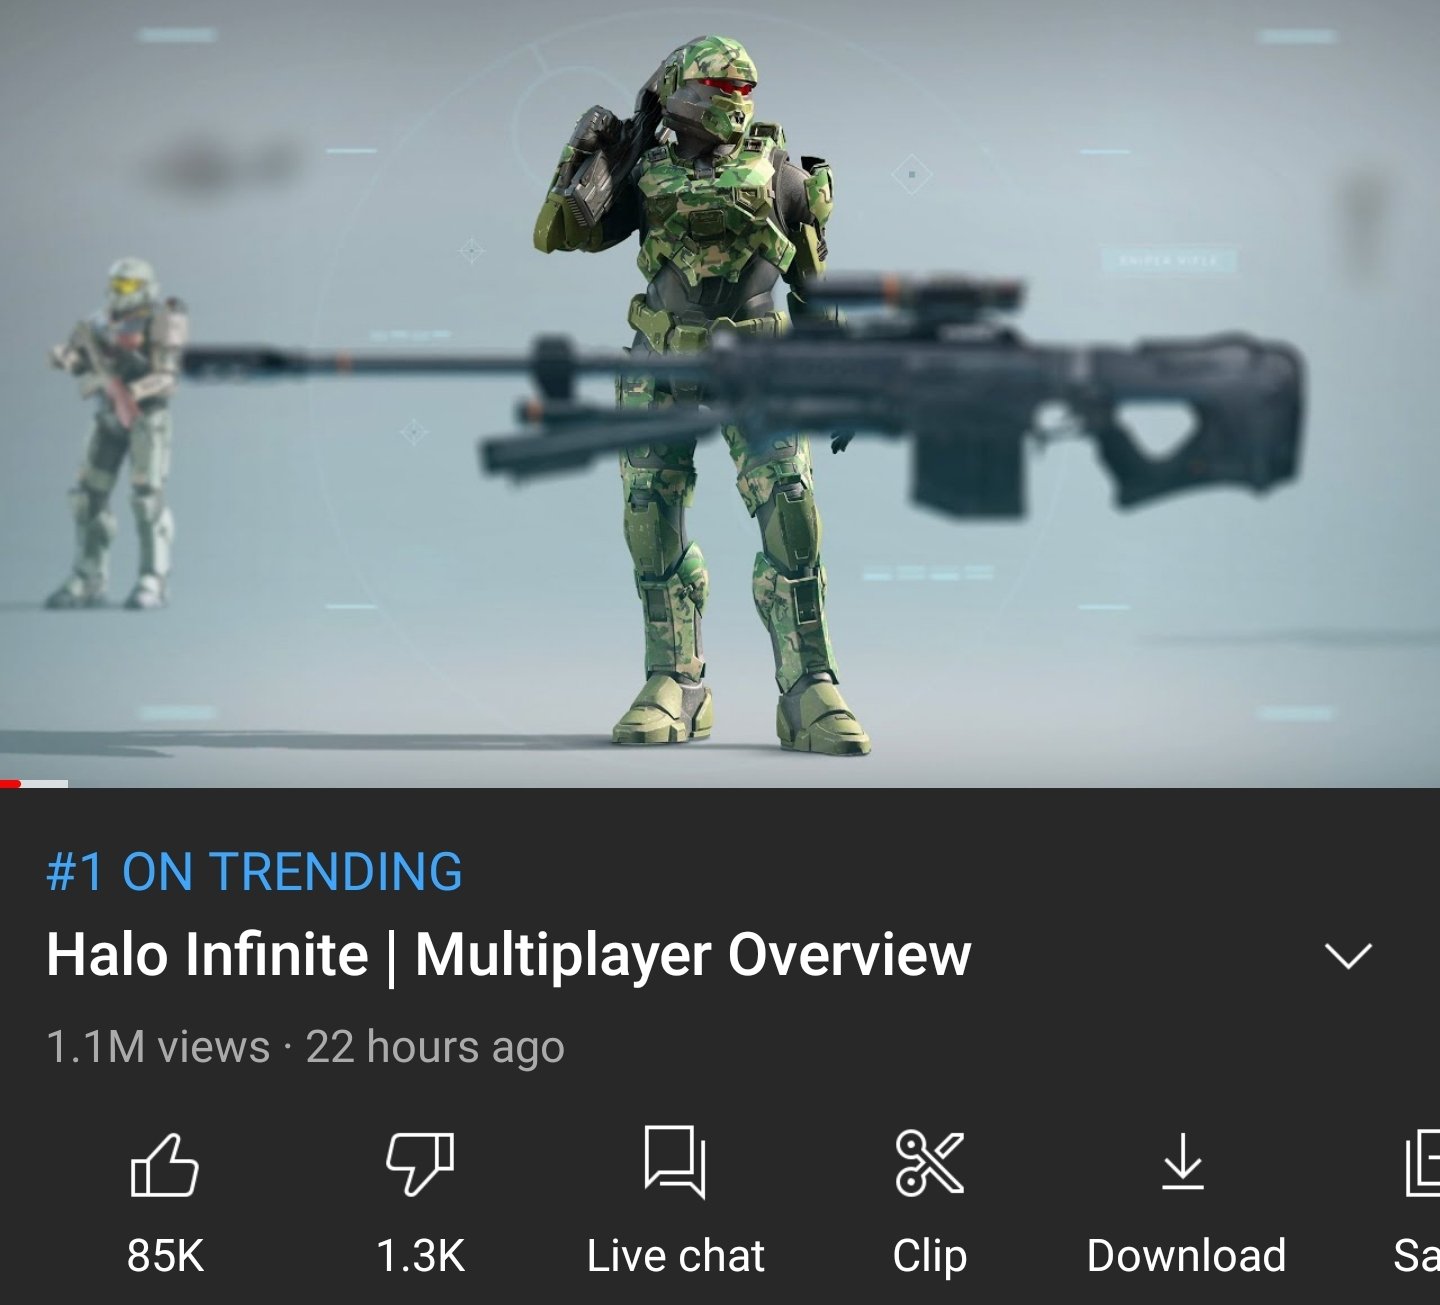This screenshot has height=1305, width=1440.
Task: Open the #1 ON TRENDING link
Action: coord(254,871)
